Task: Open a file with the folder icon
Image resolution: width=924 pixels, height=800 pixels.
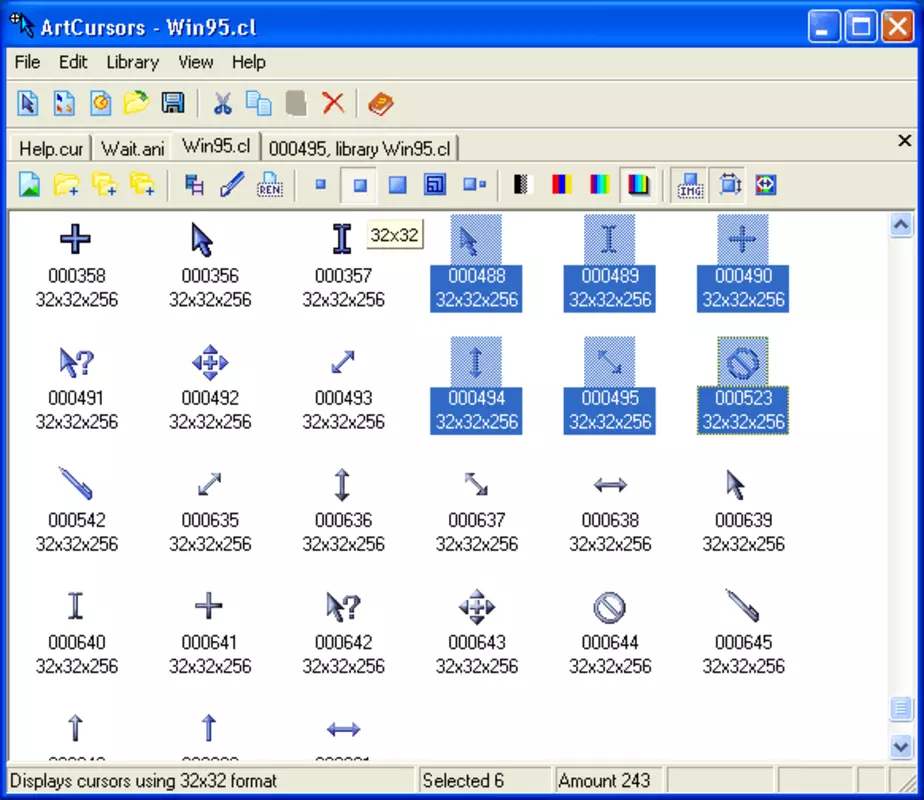Action: 136,104
